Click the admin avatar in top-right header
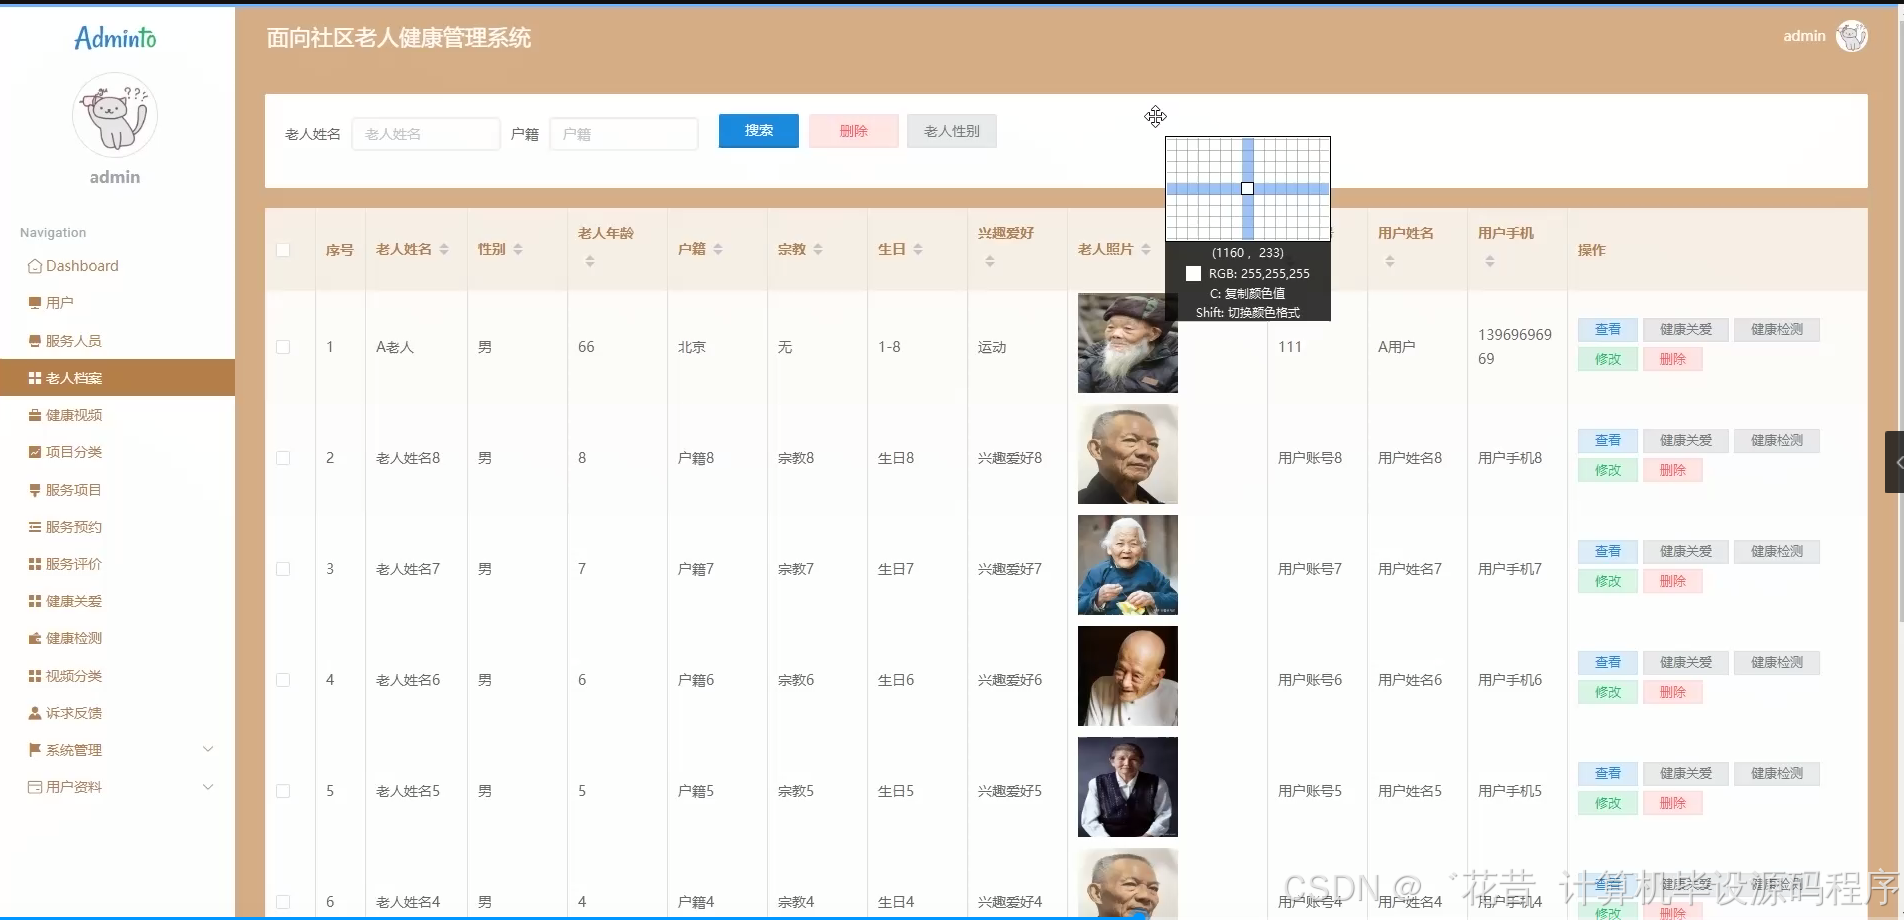This screenshot has width=1904, height=920. (1852, 36)
